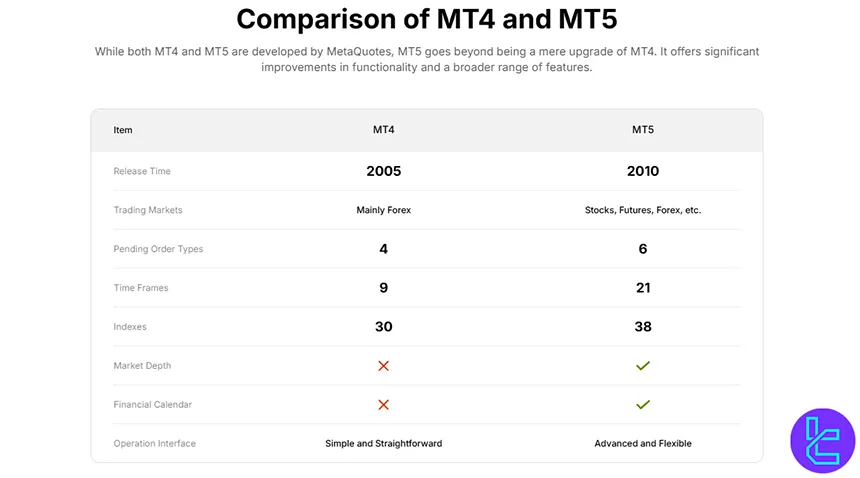Click the Pending Order Types label

coord(158,249)
